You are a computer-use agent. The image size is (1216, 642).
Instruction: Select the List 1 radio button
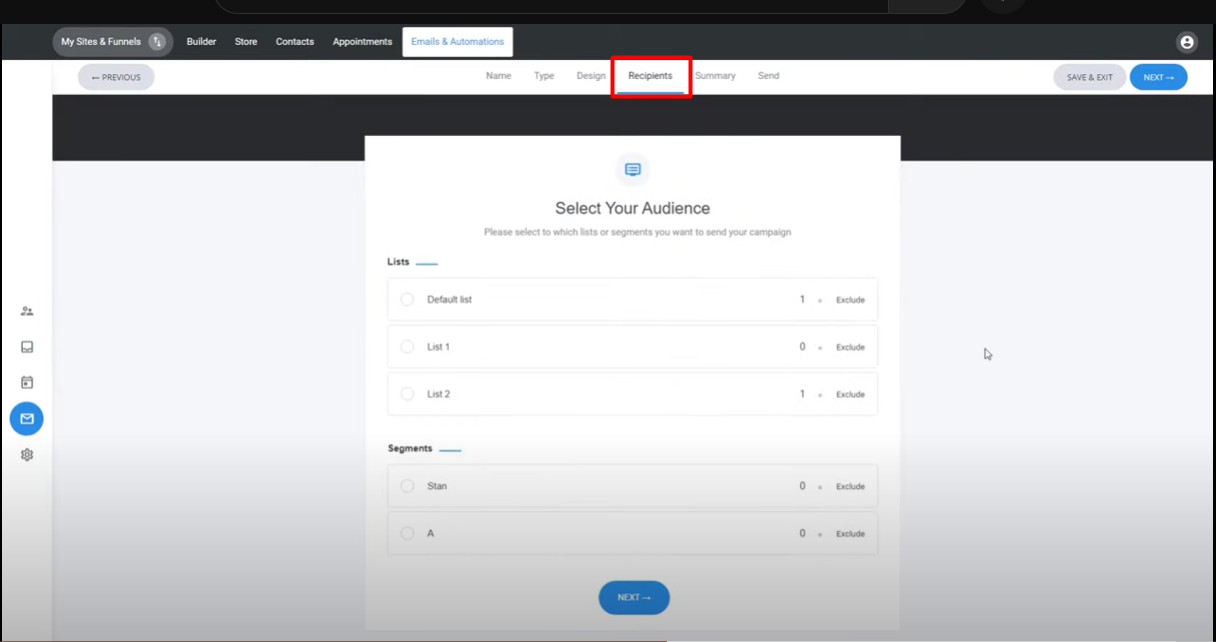pos(407,347)
